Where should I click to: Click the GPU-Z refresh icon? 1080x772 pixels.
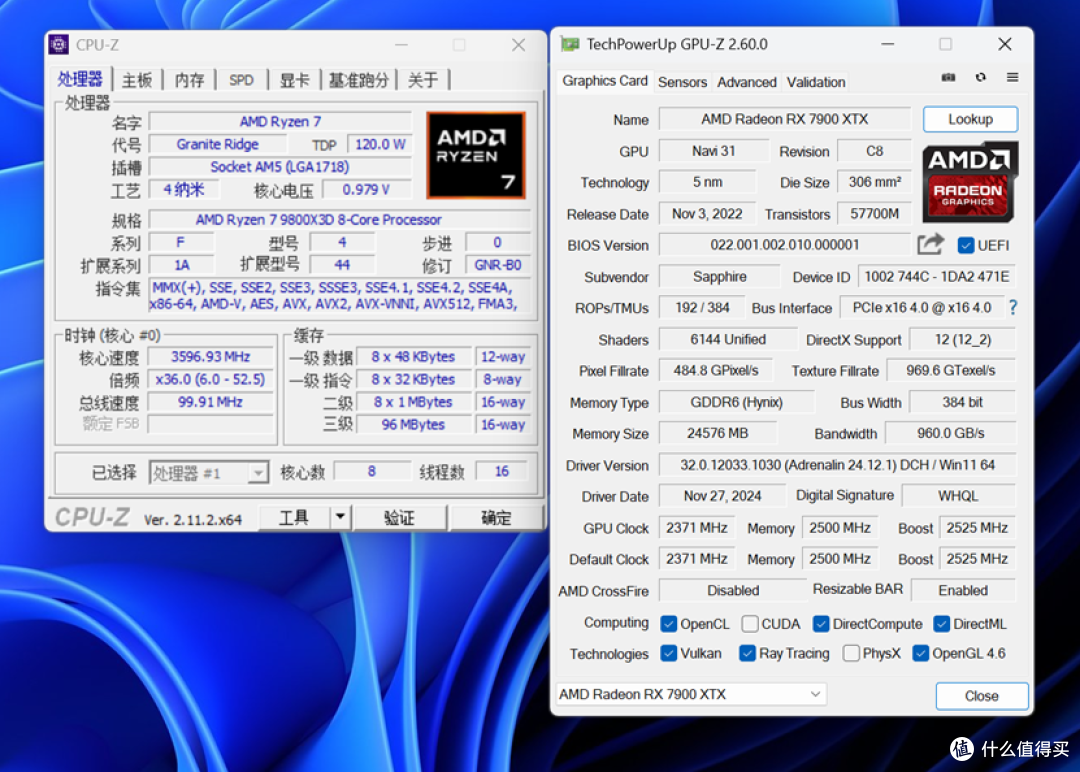[980, 78]
